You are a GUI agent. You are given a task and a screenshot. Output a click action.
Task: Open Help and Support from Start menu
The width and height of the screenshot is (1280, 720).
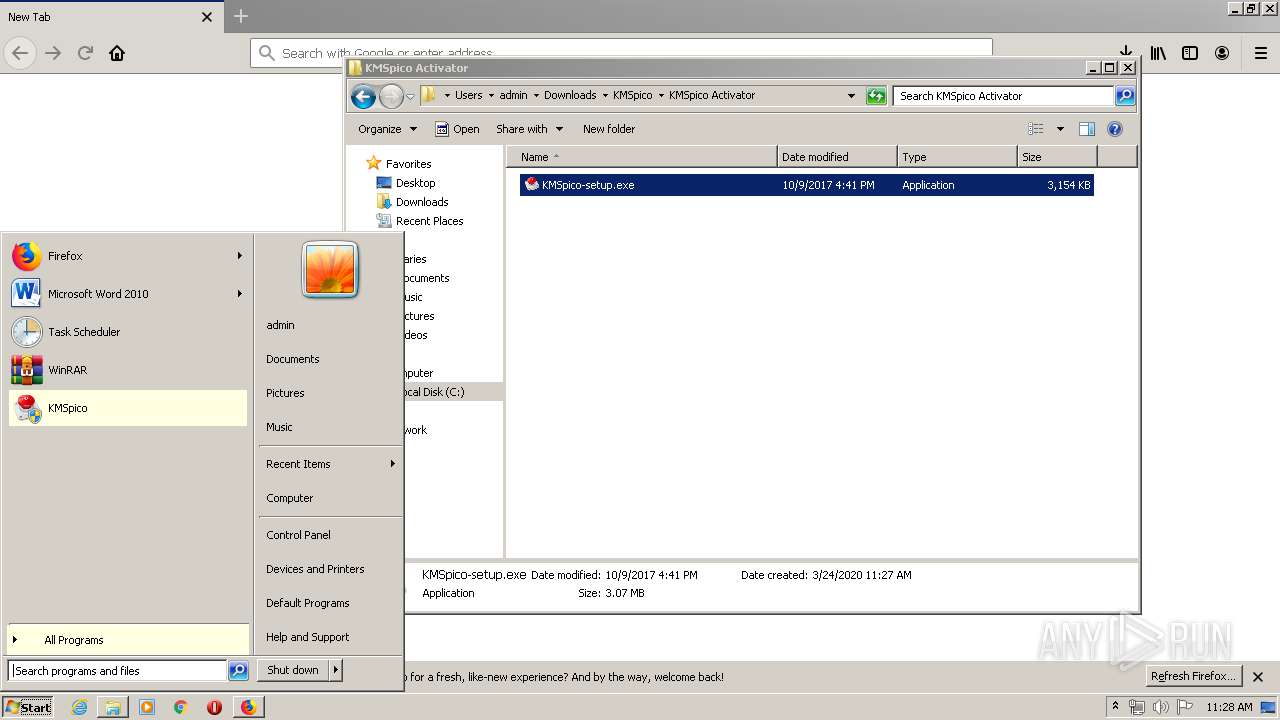coord(308,637)
